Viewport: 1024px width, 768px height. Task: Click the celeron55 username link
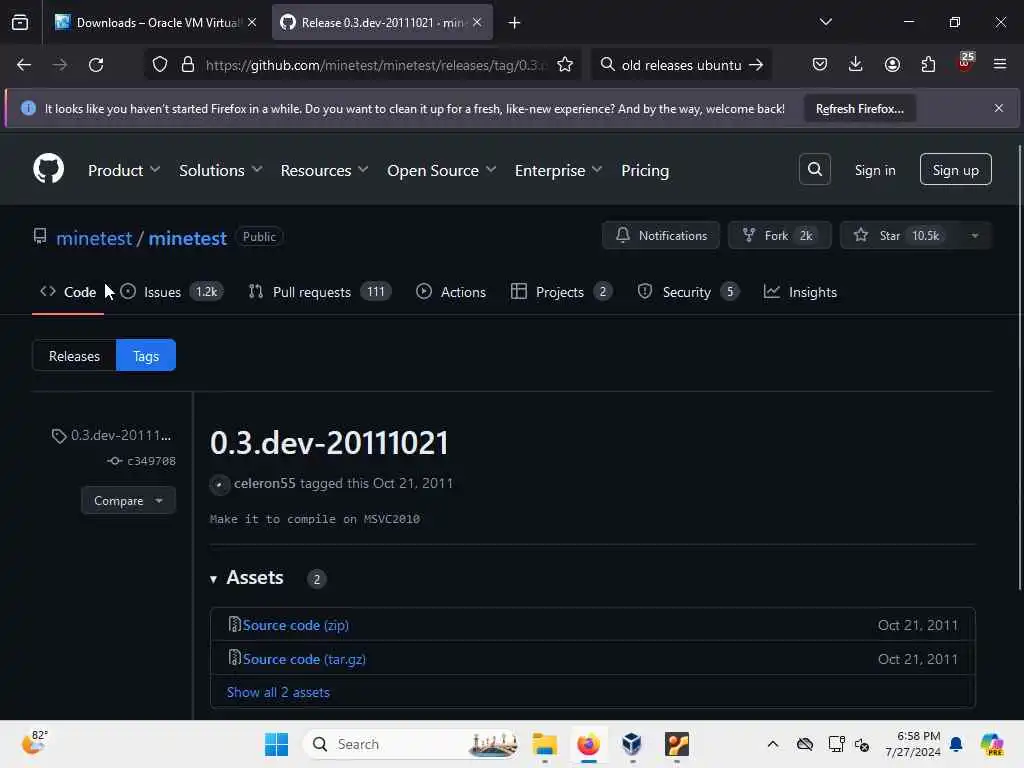point(264,484)
